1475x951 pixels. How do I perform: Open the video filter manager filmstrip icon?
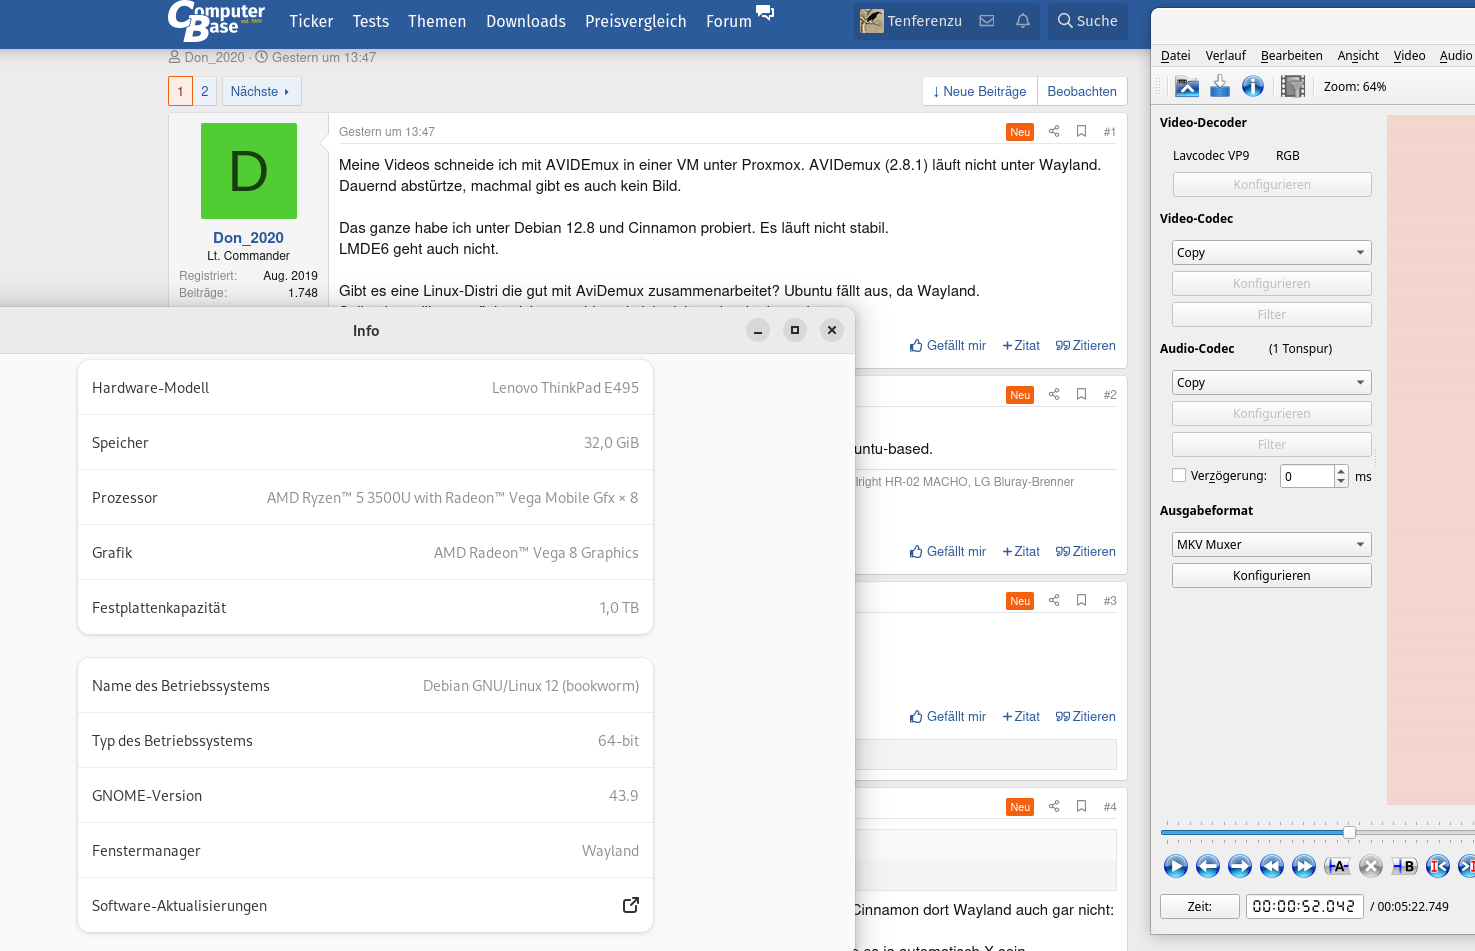[1293, 87]
